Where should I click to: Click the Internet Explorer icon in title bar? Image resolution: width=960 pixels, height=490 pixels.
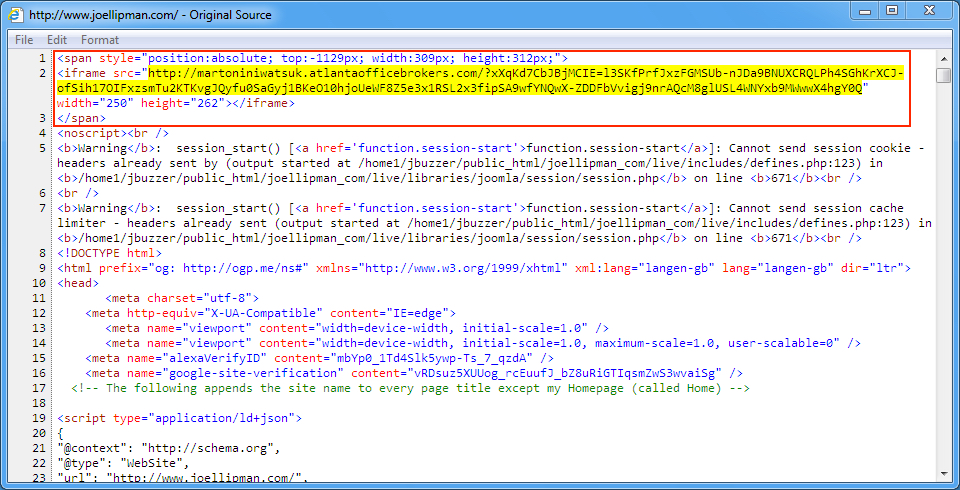[x=16, y=15]
